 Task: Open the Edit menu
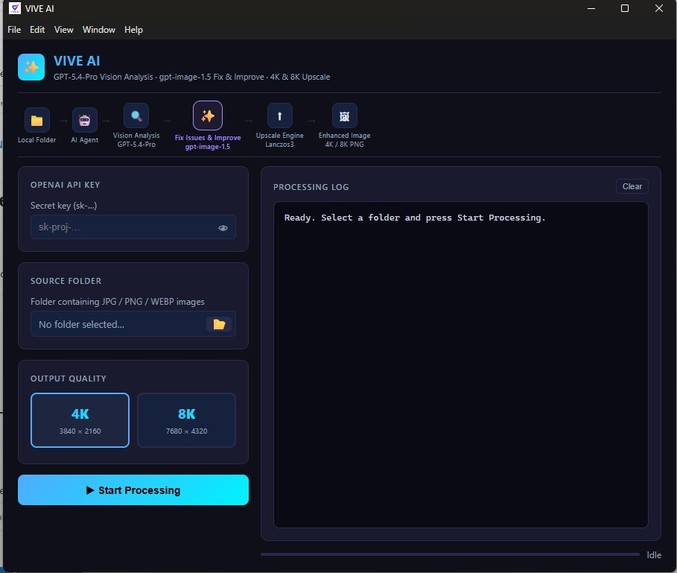(37, 30)
